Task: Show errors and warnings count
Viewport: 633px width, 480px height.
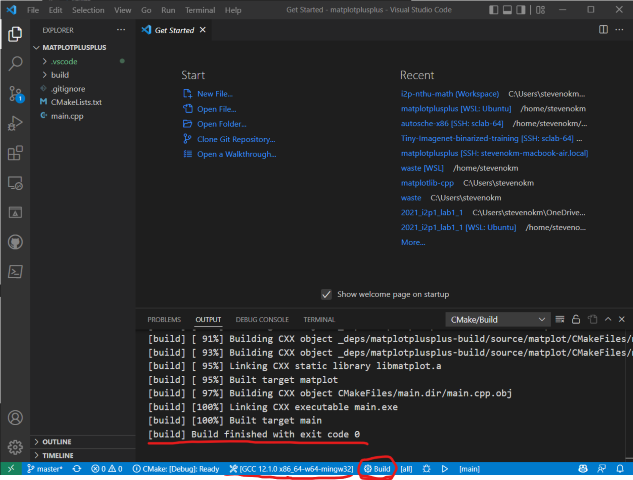Action: [107, 469]
